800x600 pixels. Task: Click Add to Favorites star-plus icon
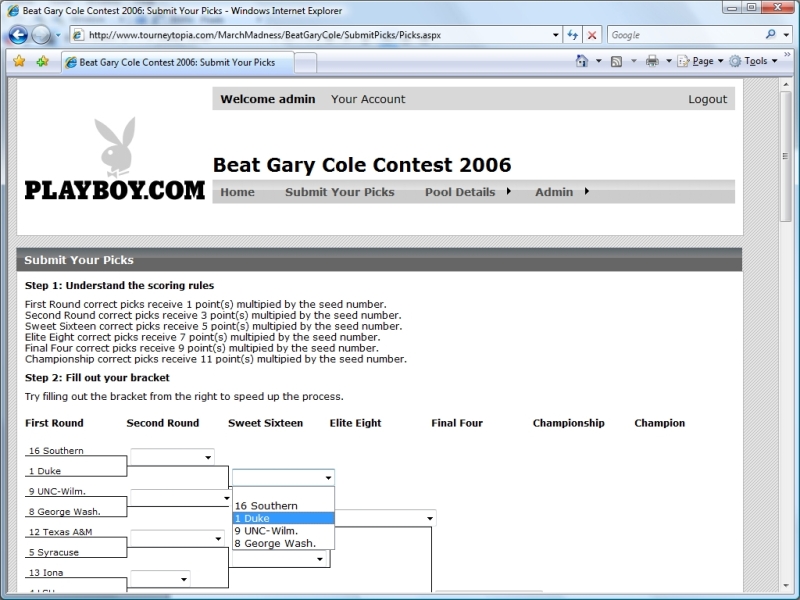42,62
